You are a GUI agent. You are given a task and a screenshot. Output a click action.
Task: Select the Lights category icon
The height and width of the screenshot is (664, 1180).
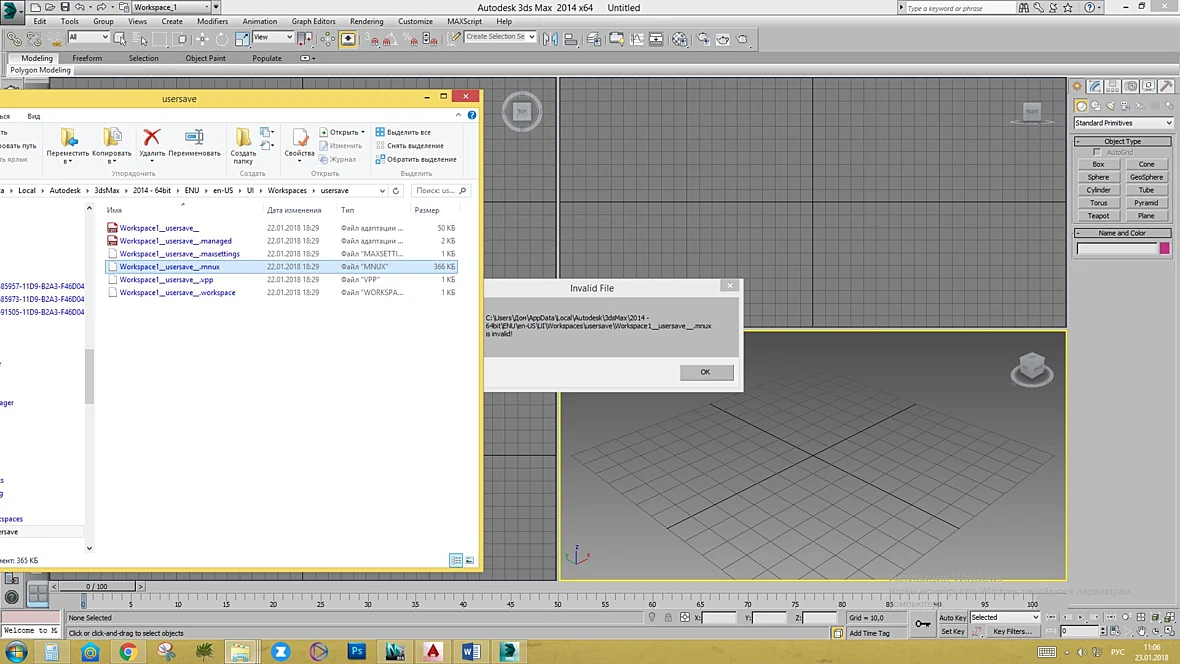[x=1111, y=105]
